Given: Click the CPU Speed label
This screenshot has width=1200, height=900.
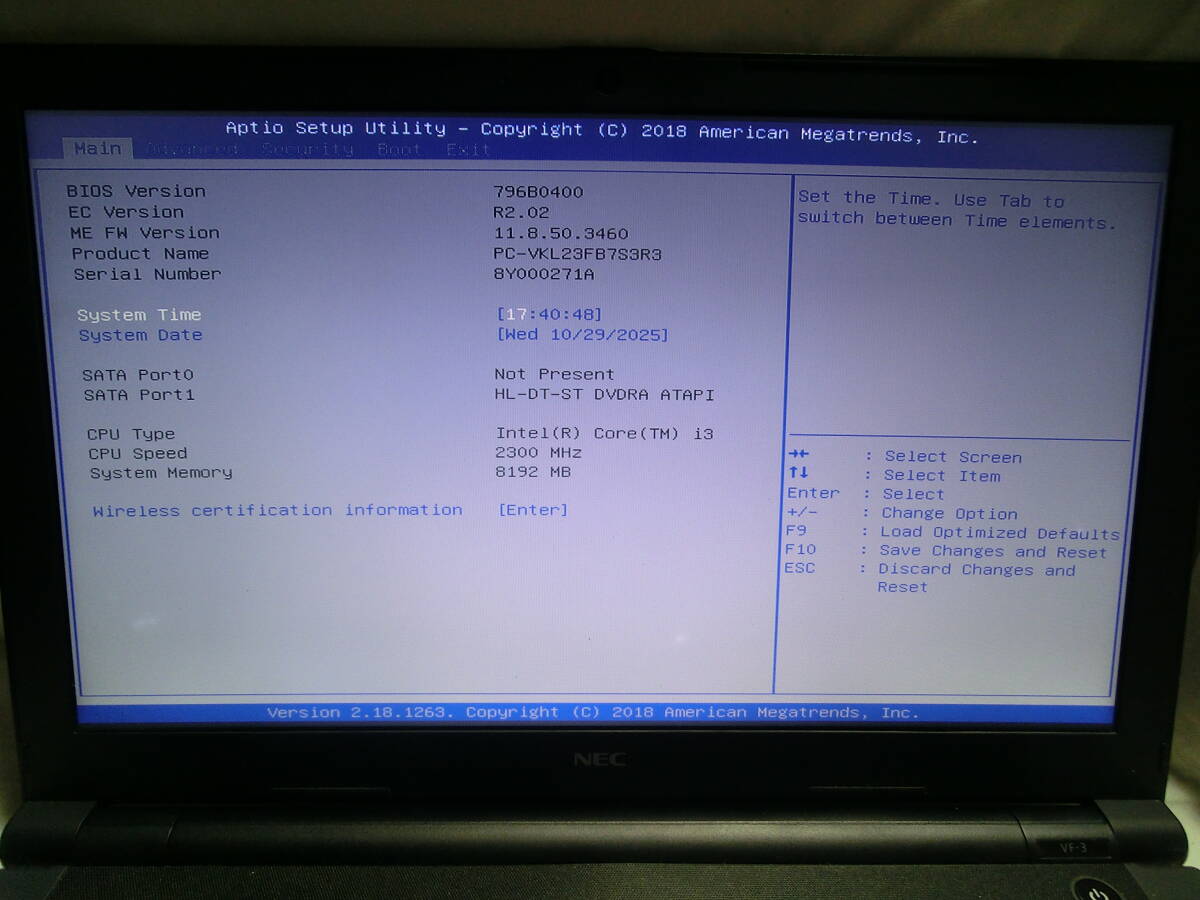Looking at the screenshot, I should [137, 453].
